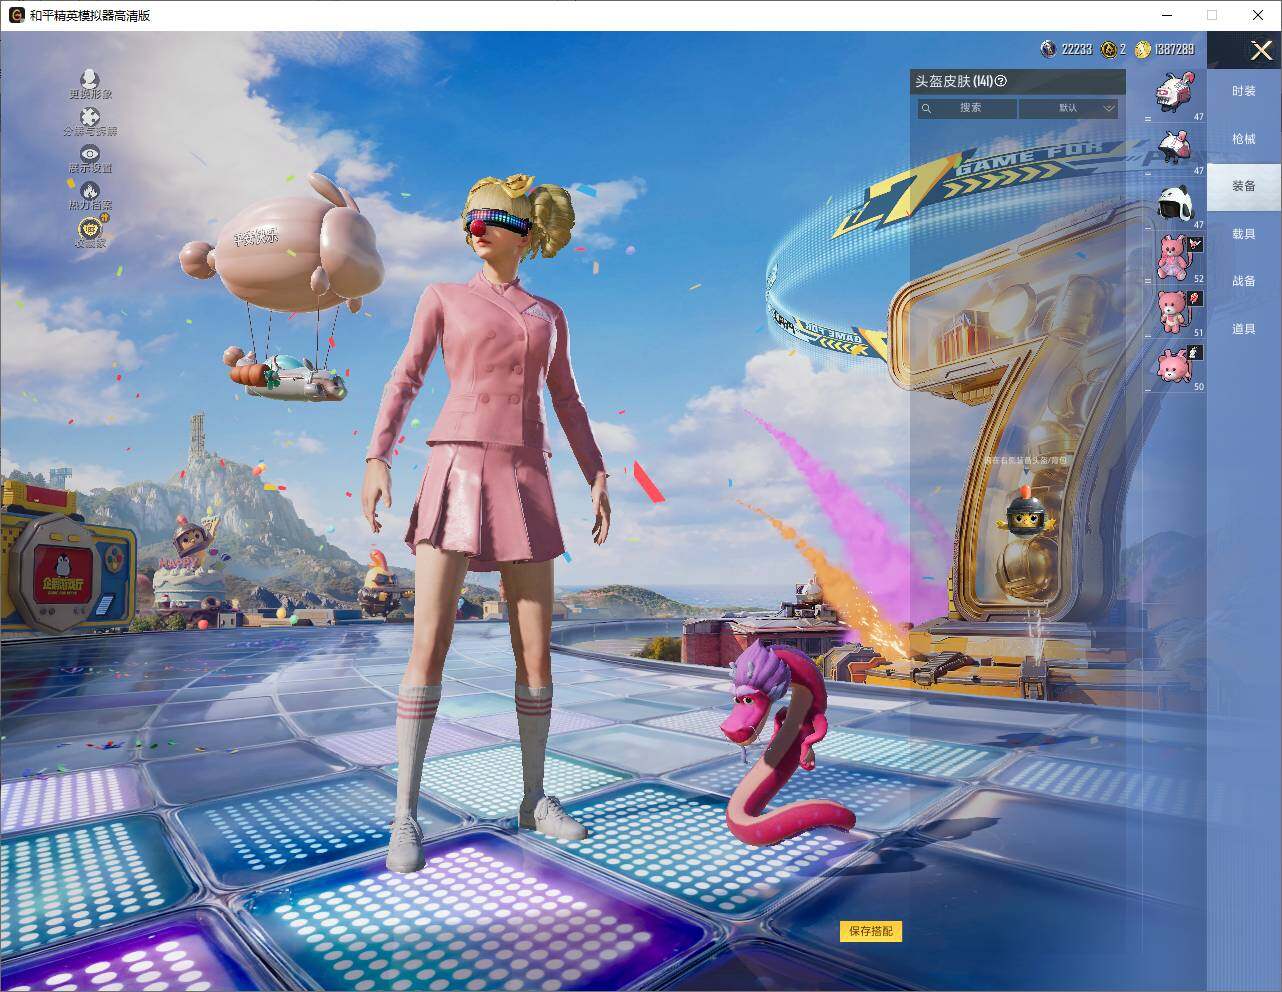Click the silver currency icon beside 22233
This screenshot has width=1282, height=992.
coord(1048,49)
